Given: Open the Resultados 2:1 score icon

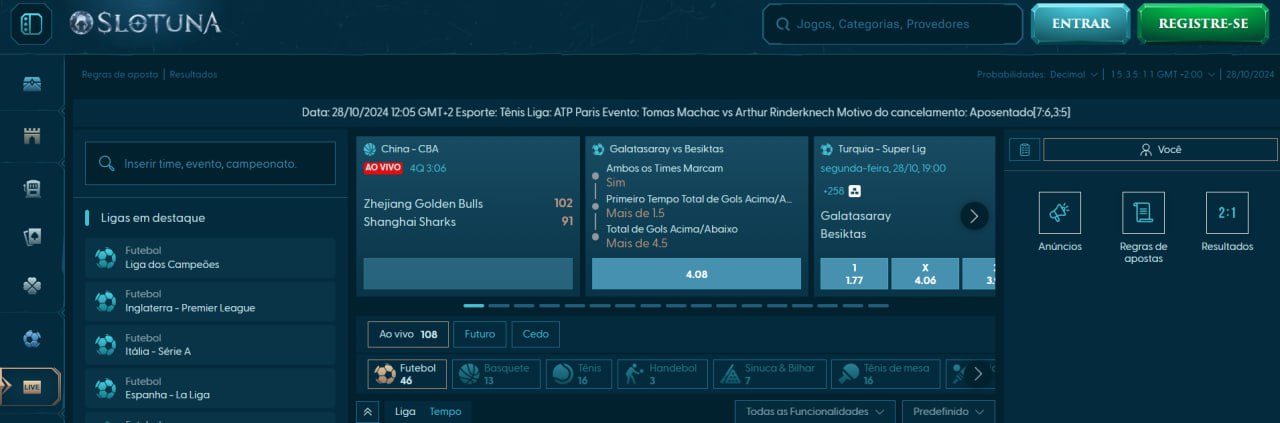Looking at the screenshot, I should [x=1226, y=213].
